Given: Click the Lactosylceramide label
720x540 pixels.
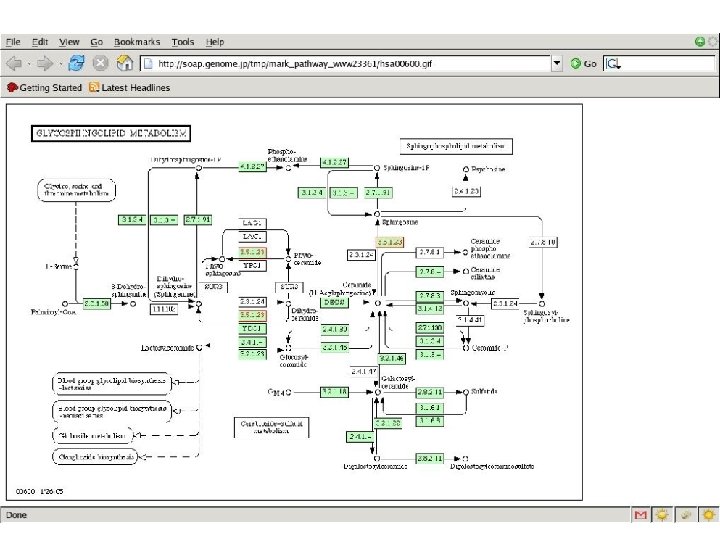Looking at the screenshot, I should pos(168,348).
